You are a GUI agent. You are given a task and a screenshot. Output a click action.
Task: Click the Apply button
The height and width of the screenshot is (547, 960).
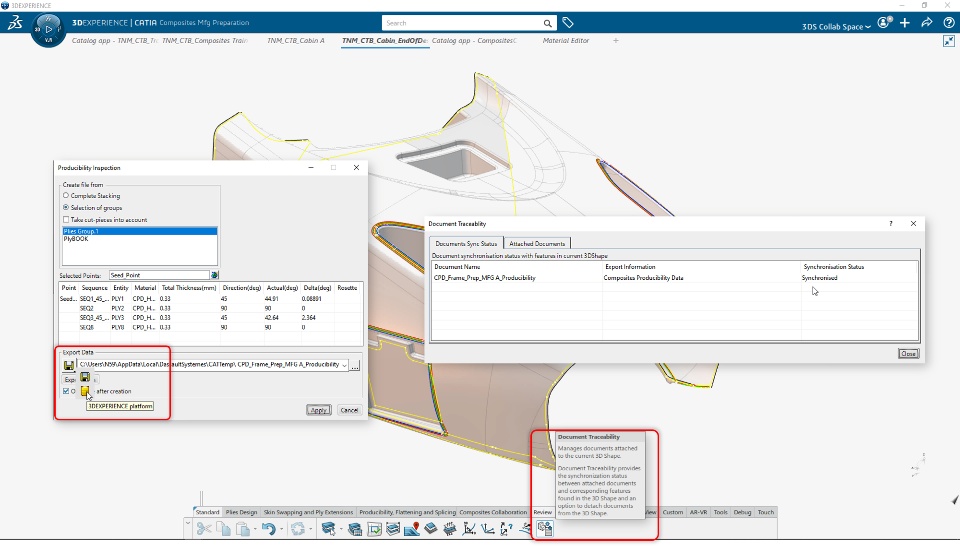(x=318, y=410)
